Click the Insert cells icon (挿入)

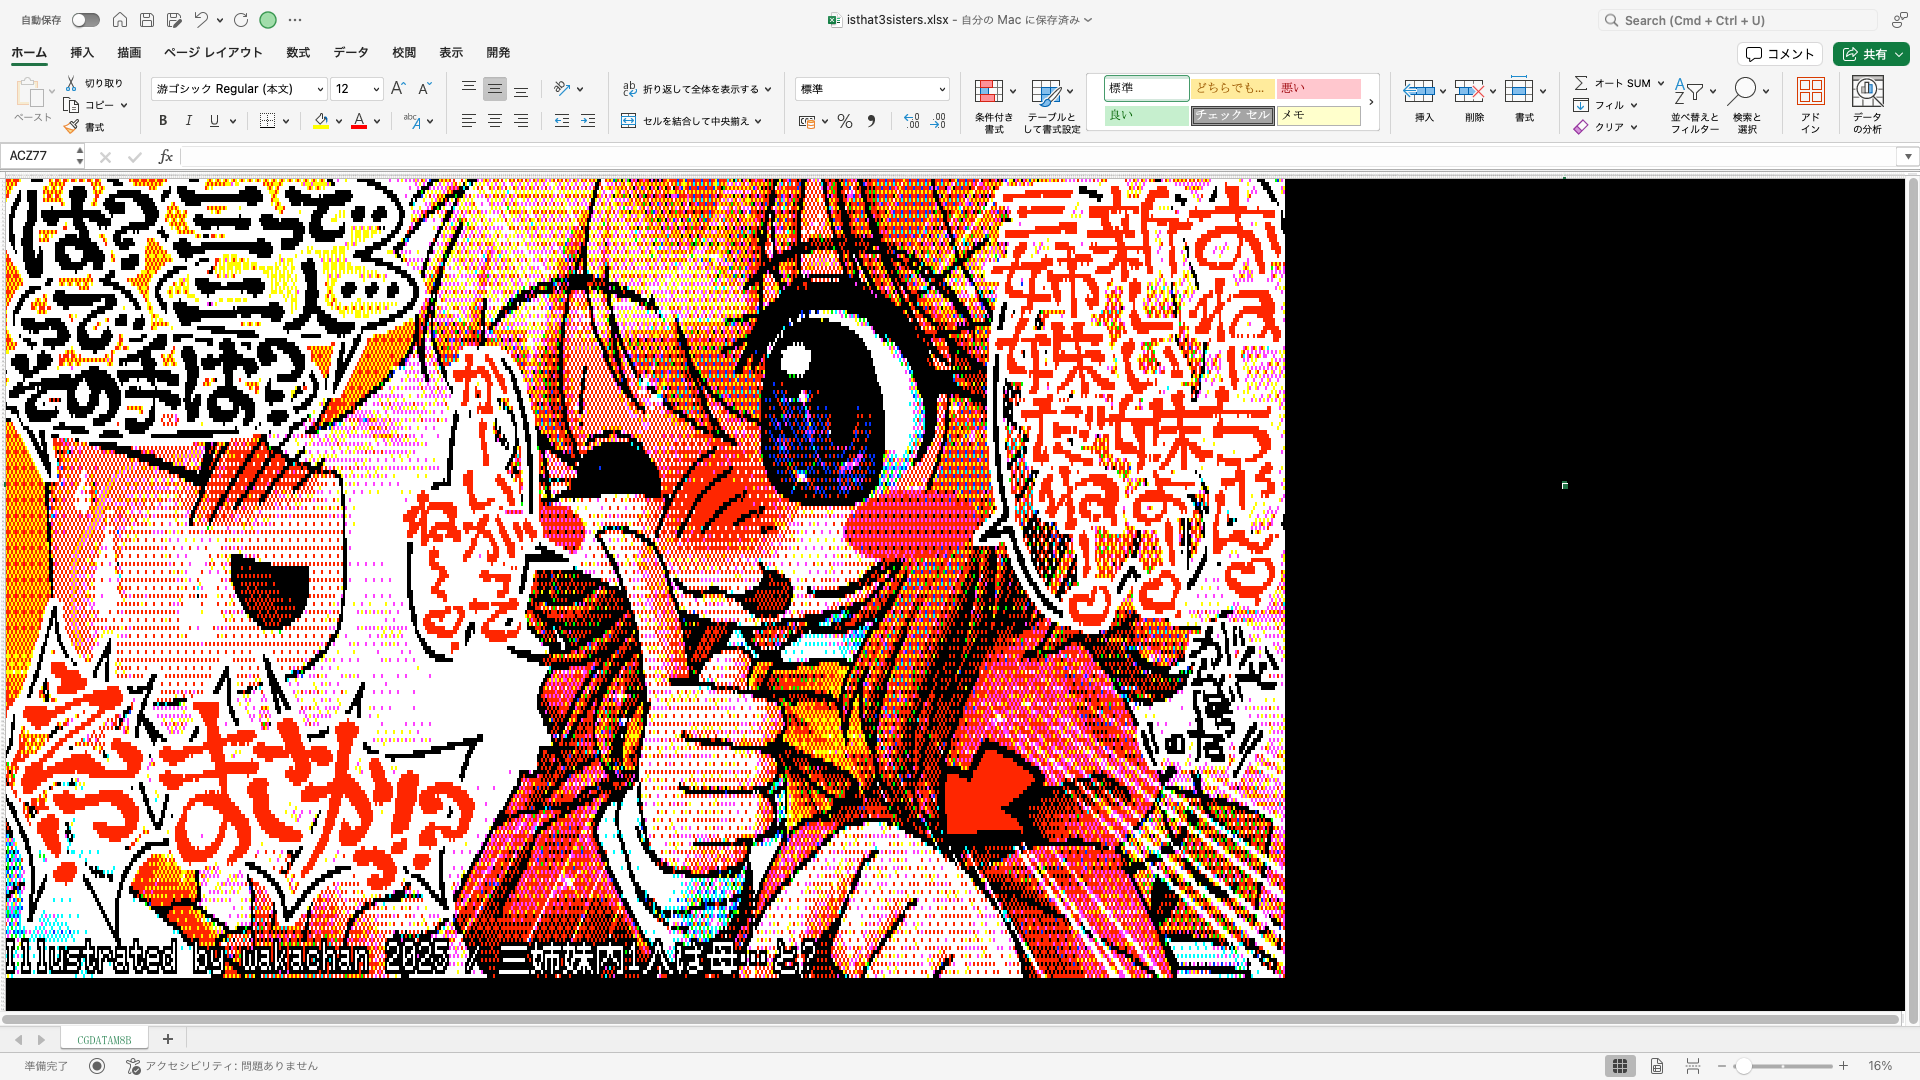1419,91
